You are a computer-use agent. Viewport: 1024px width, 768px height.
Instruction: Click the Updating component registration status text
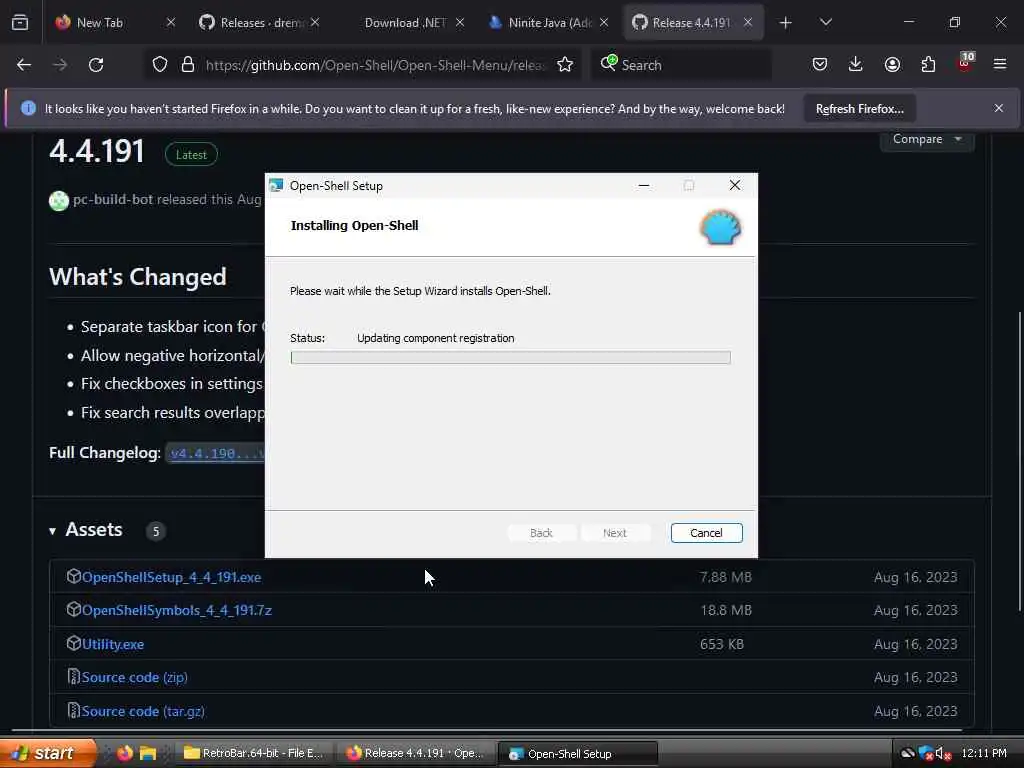[436, 338]
